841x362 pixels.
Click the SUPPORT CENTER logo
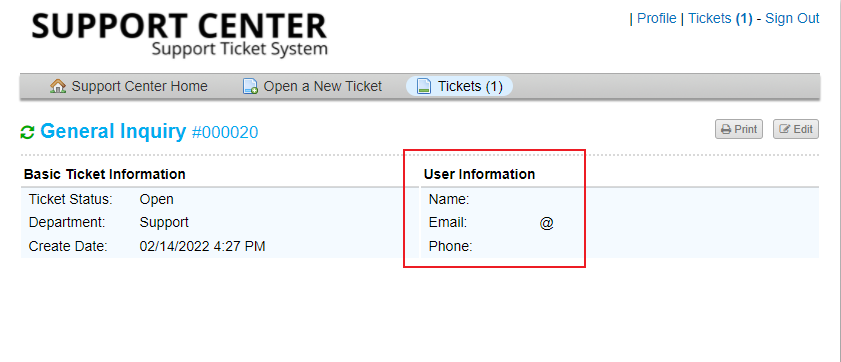click(x=179, y=33)
